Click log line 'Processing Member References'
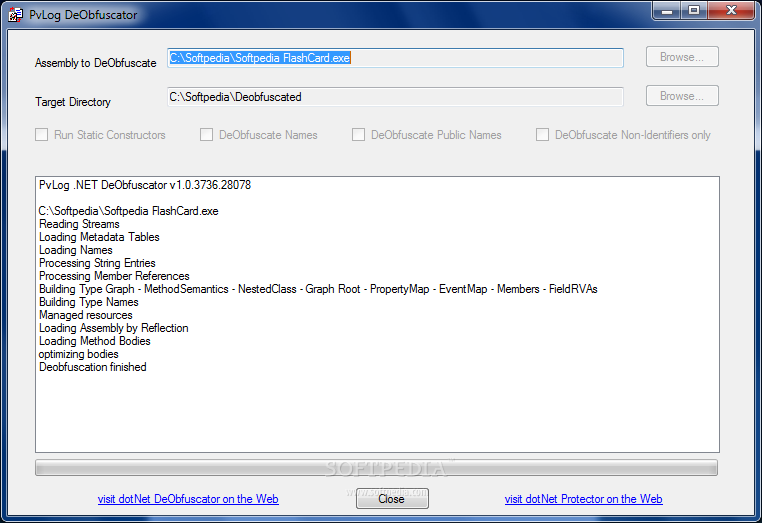The image size is (762, 523). click(x=114, y=276)
